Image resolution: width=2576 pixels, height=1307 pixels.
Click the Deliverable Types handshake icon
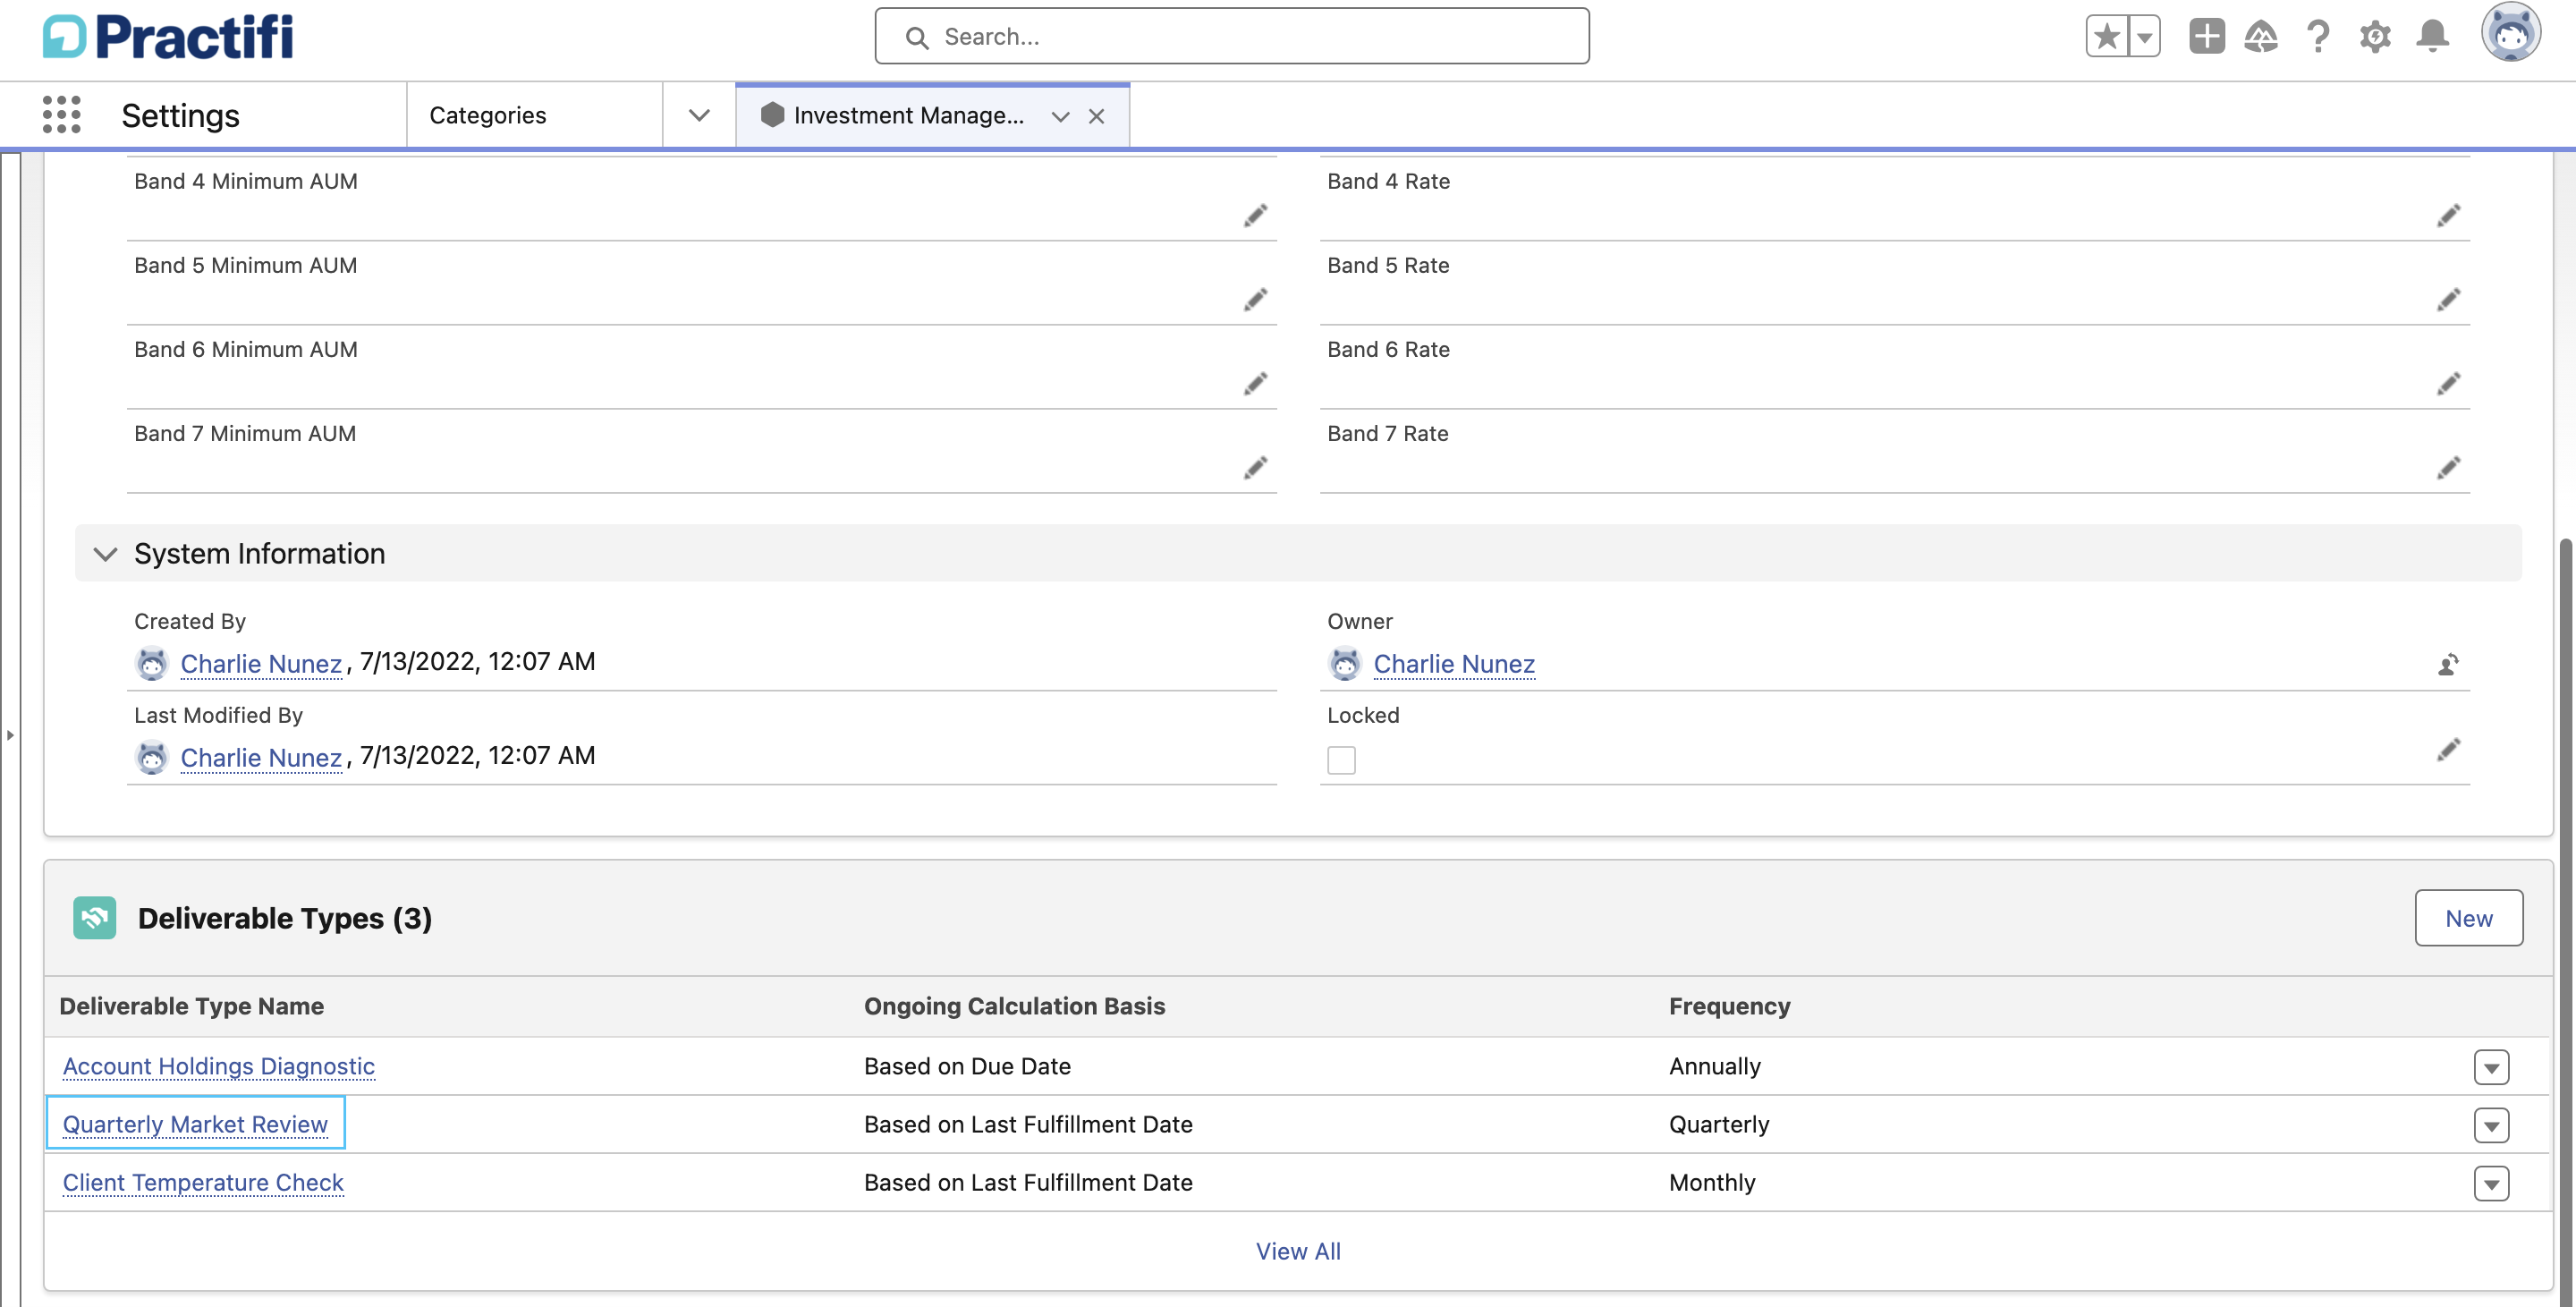coord(95,918)
